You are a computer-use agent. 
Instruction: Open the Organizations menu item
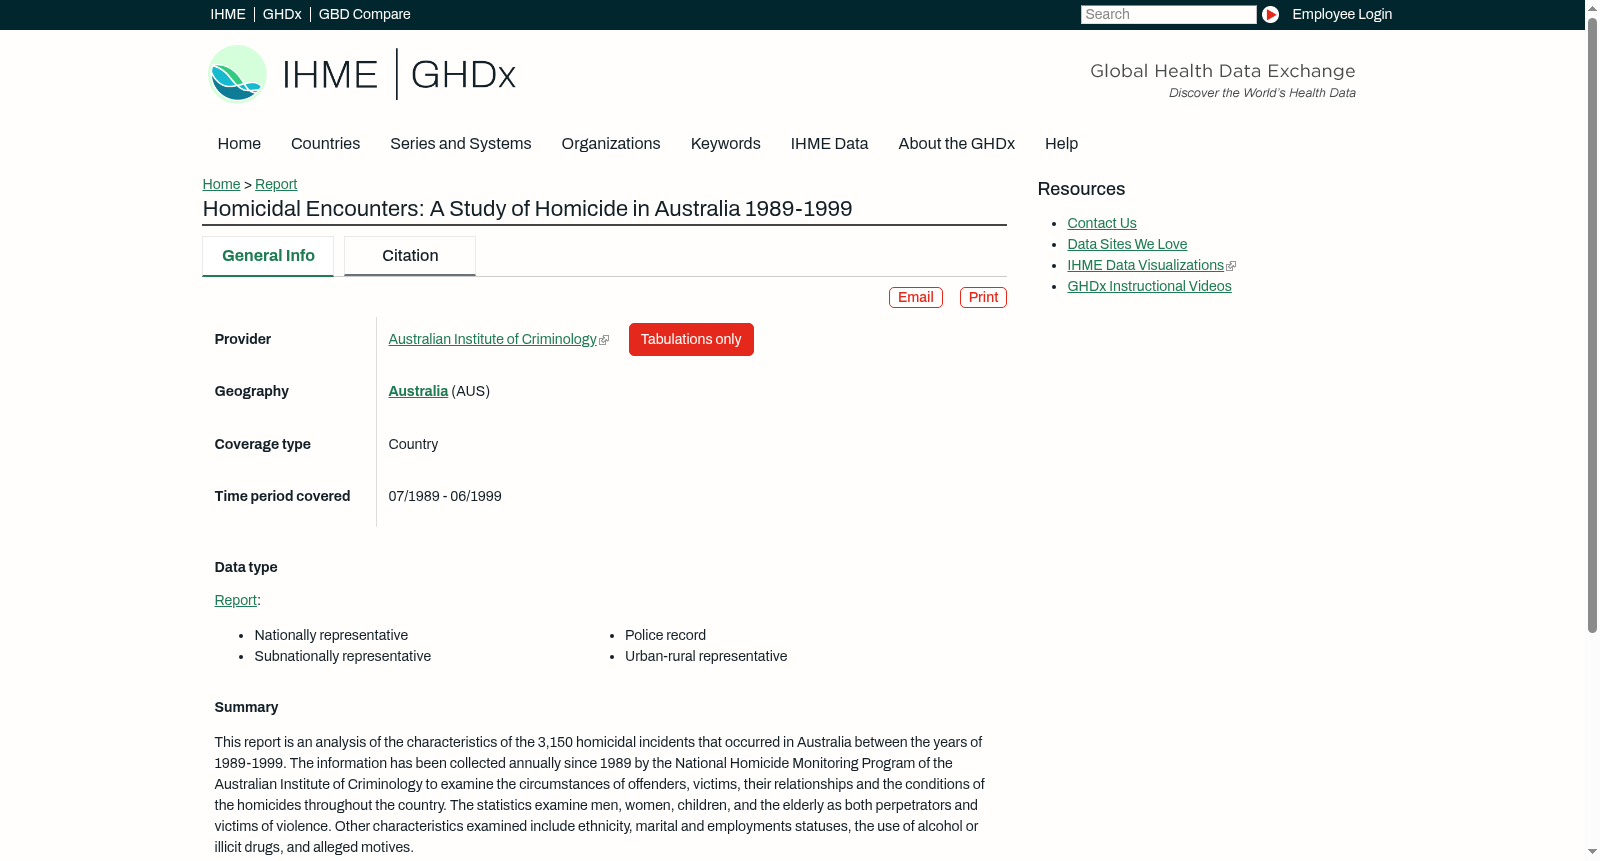[611, 144]
